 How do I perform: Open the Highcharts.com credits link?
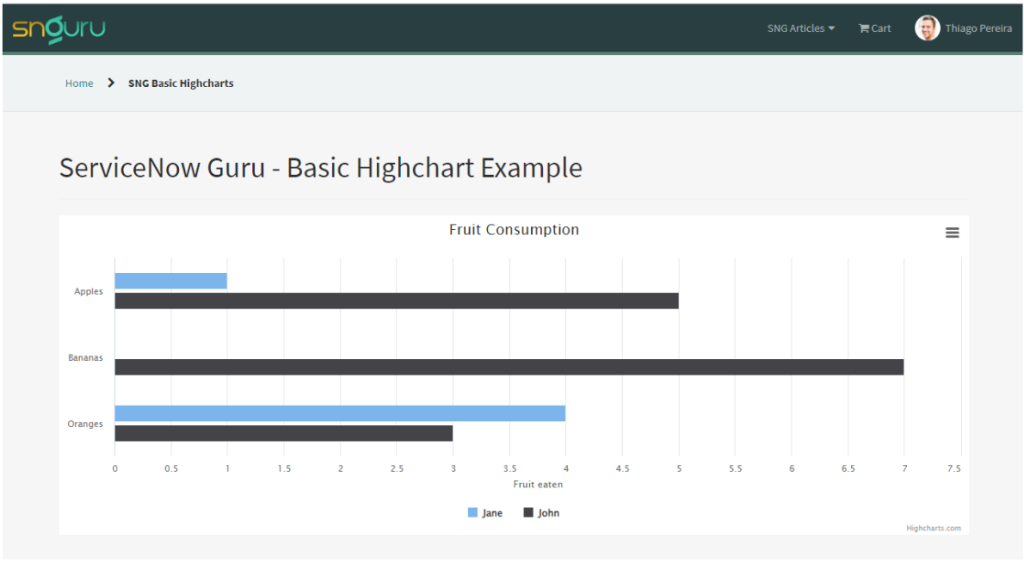[x=933, y=528]
